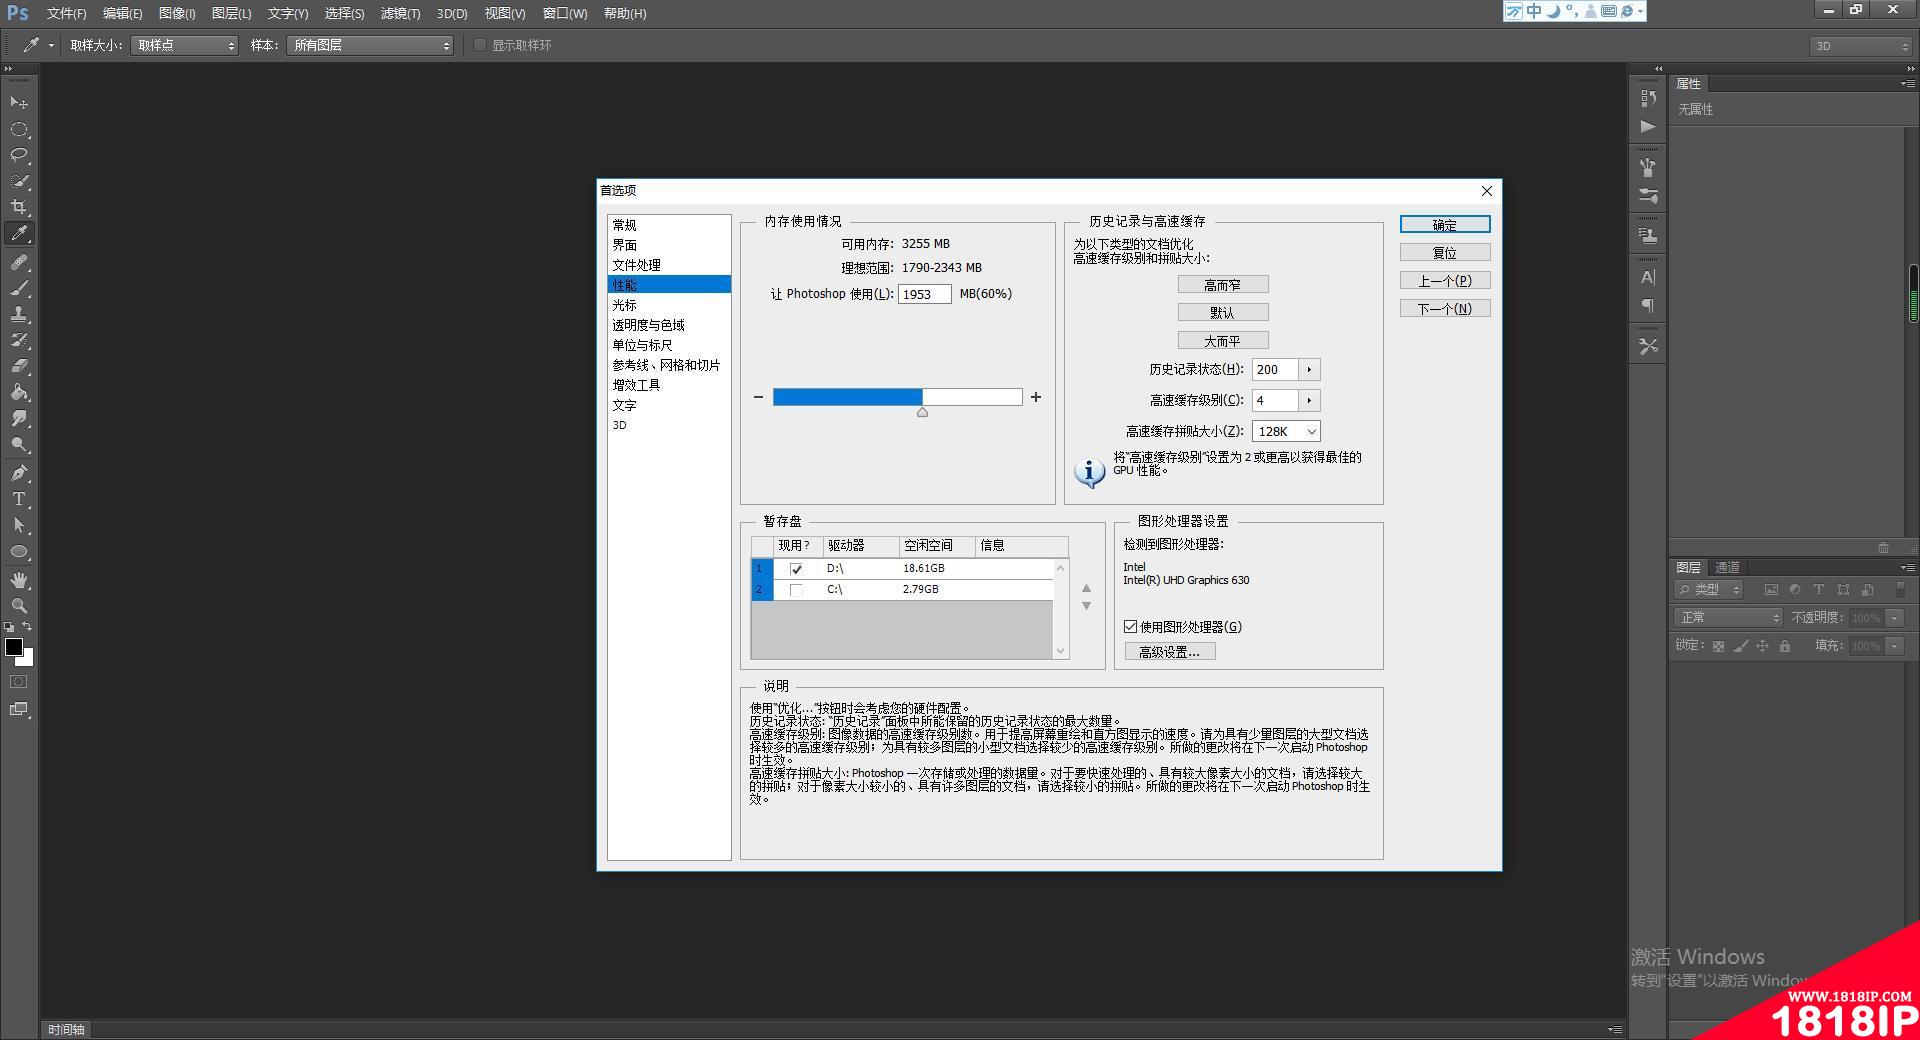Screen dimensions: 1920x1040
Task: Select the Clone Stamp tool
Action: click(19, 314)
